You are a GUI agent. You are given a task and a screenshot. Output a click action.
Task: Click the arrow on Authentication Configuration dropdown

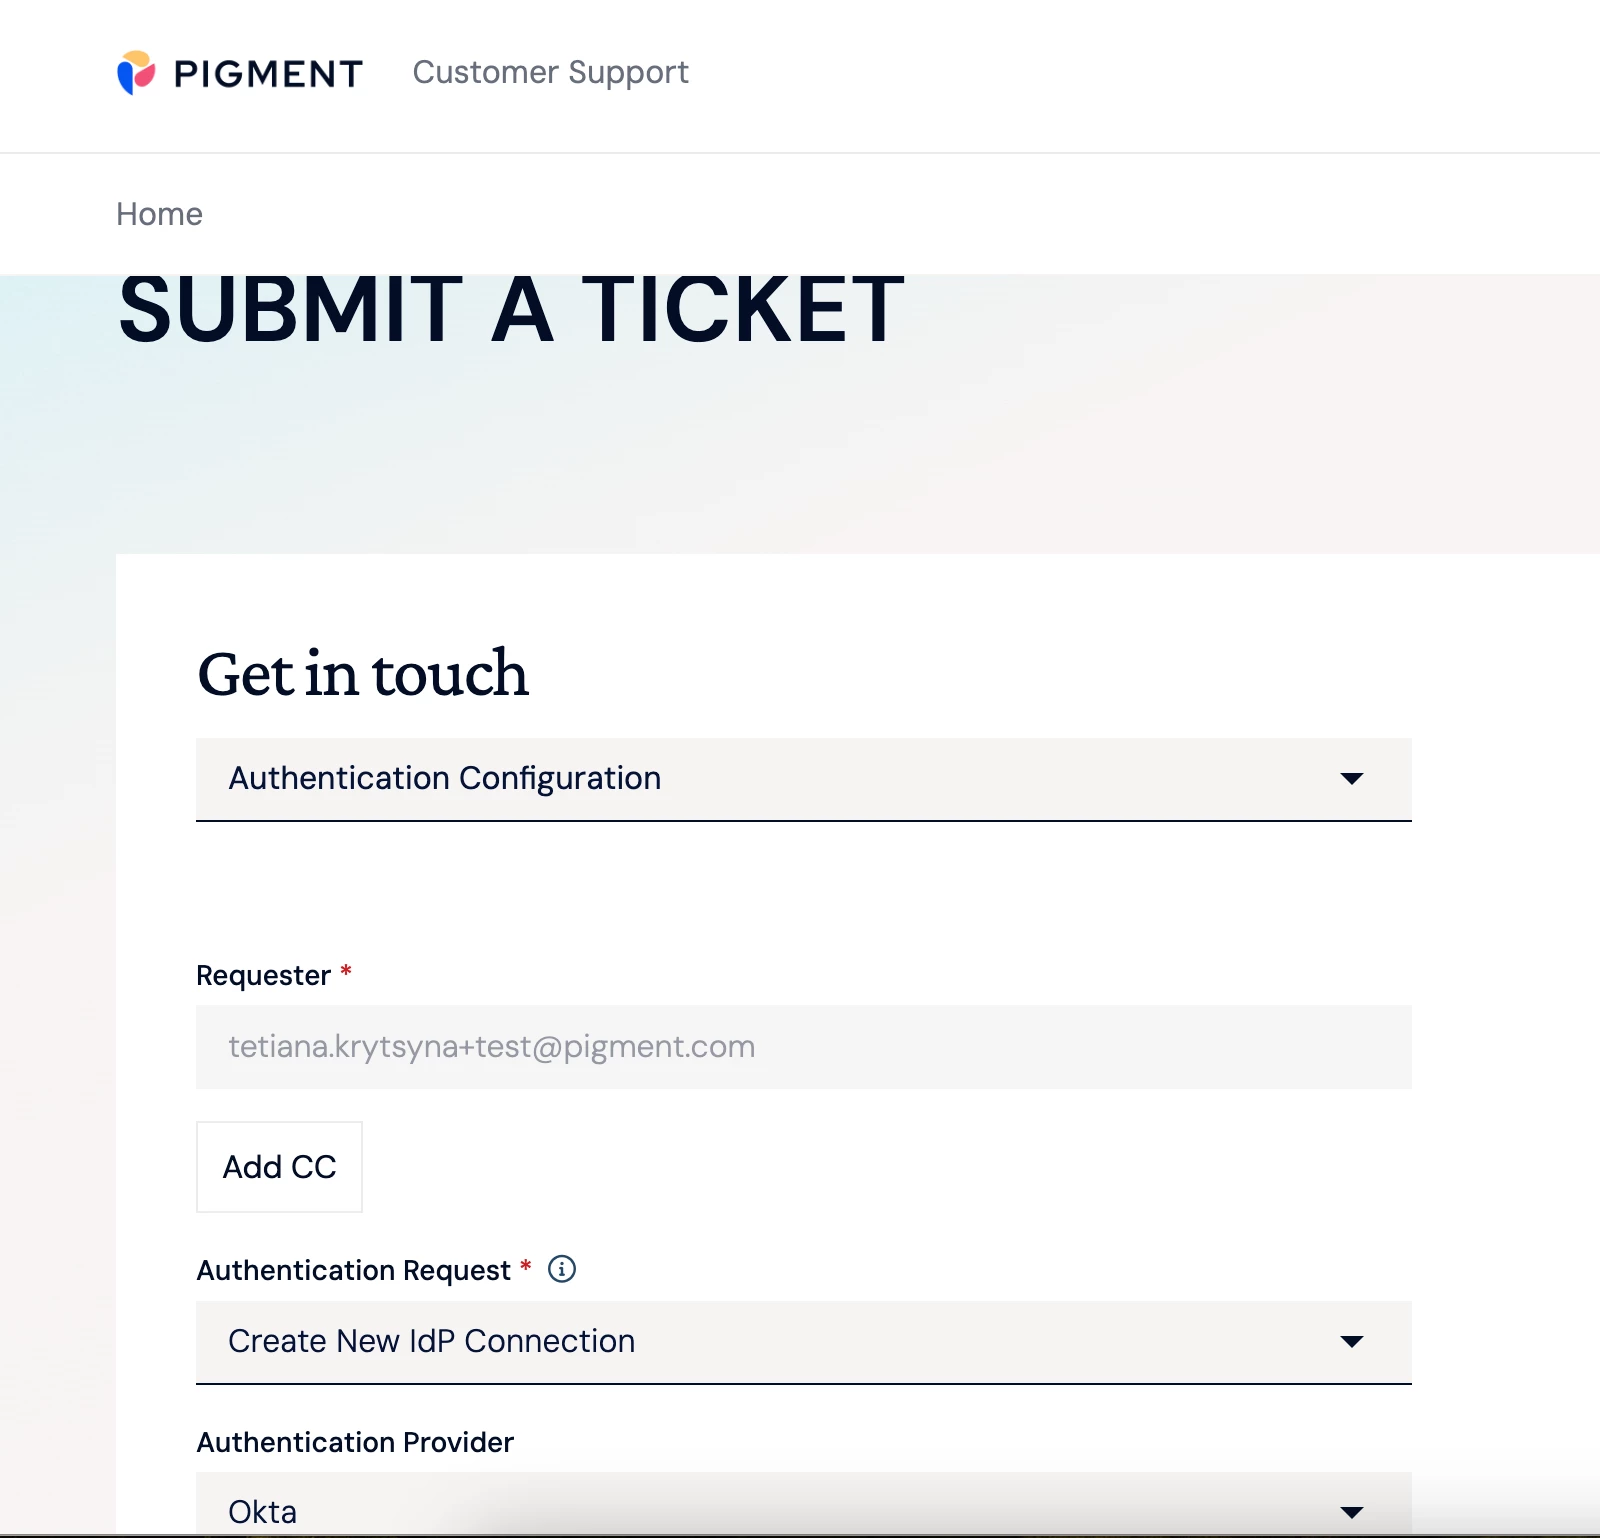(x=1352, y=779)
